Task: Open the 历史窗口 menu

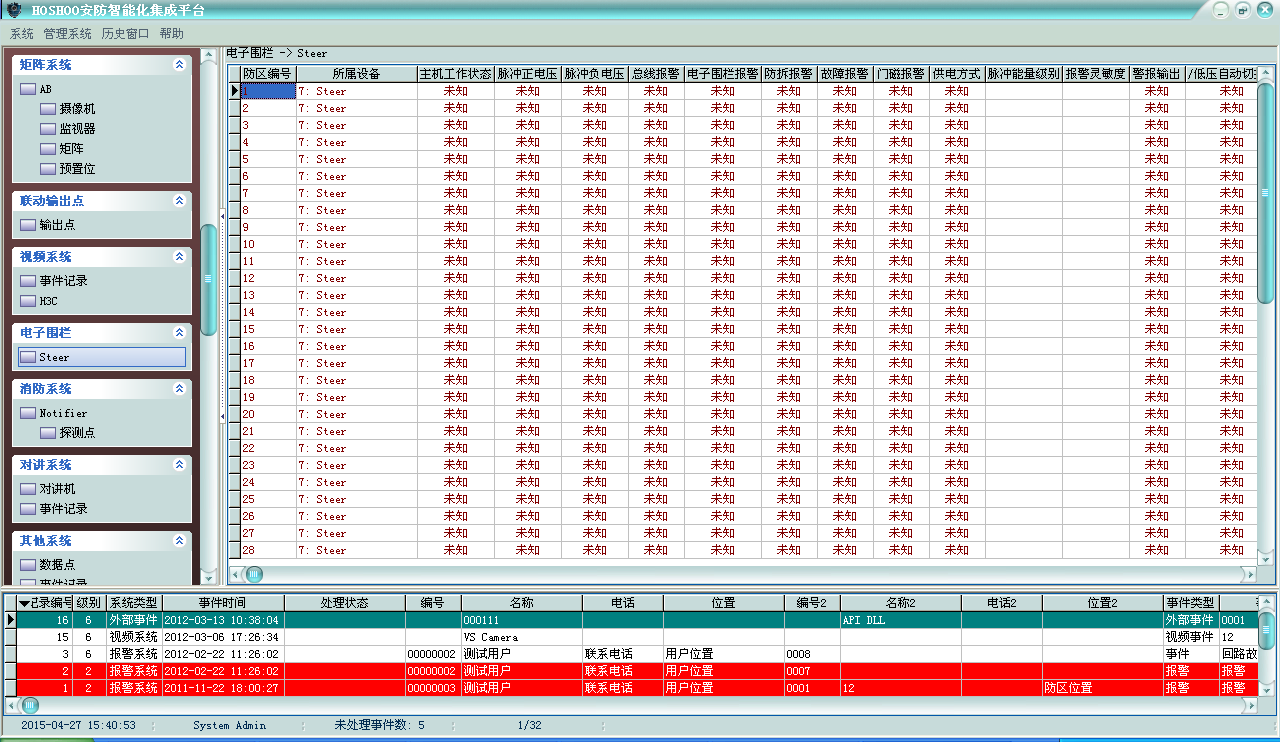Action: 125,33
